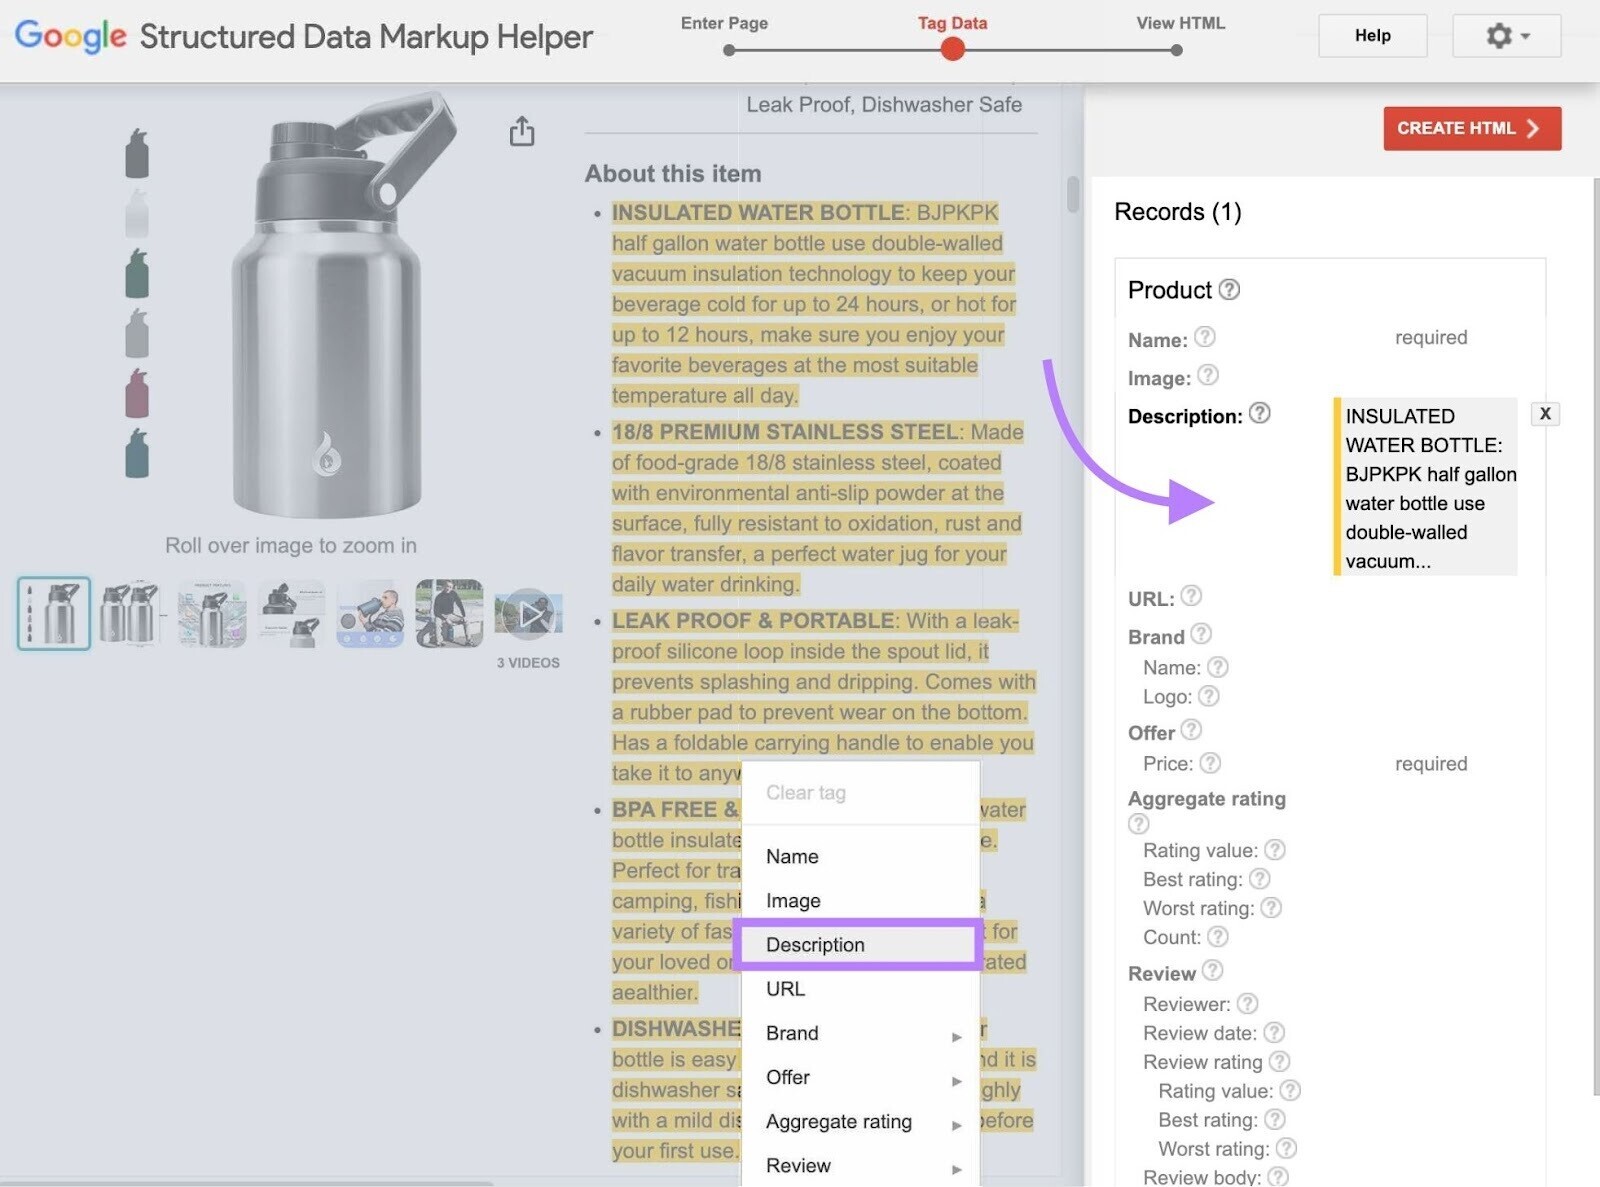The height and width of the screenshot is (1187, 1600).
Task: Click the Description help icon
Action: [x=1261, y=413]
